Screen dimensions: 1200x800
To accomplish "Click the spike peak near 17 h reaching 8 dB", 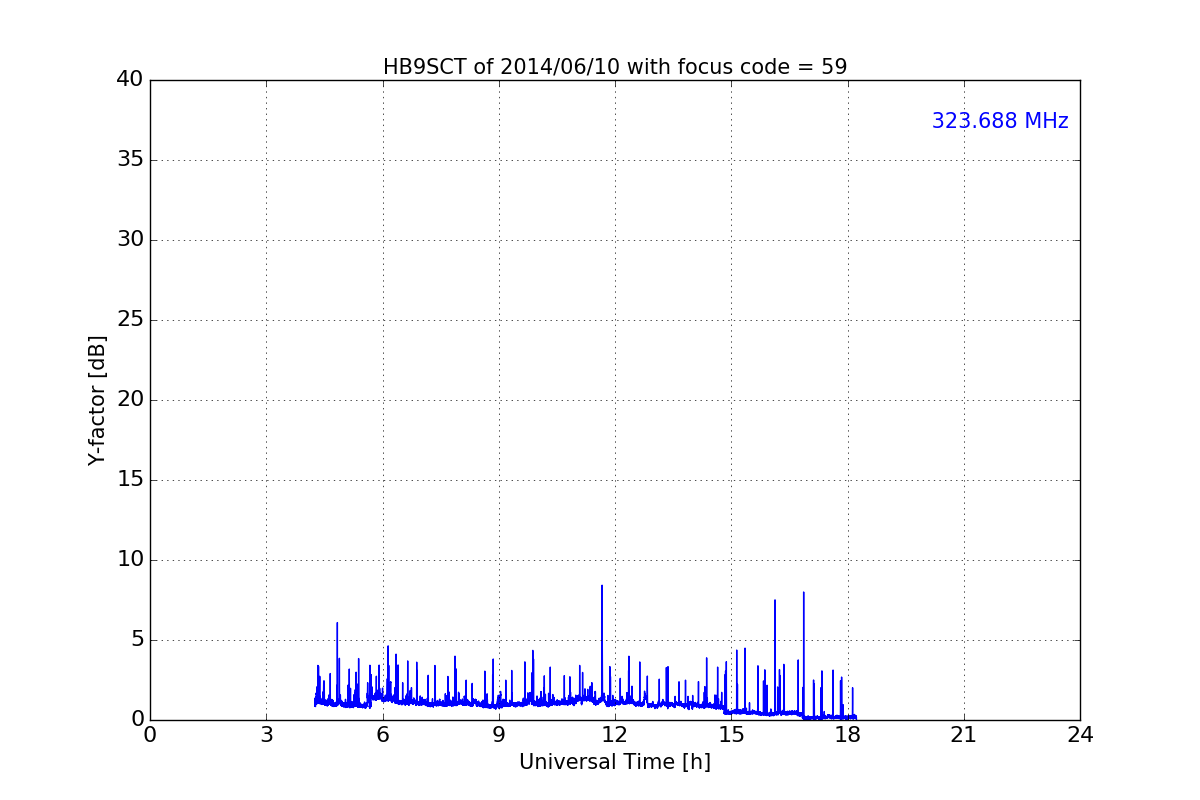I will coord(803,594).
